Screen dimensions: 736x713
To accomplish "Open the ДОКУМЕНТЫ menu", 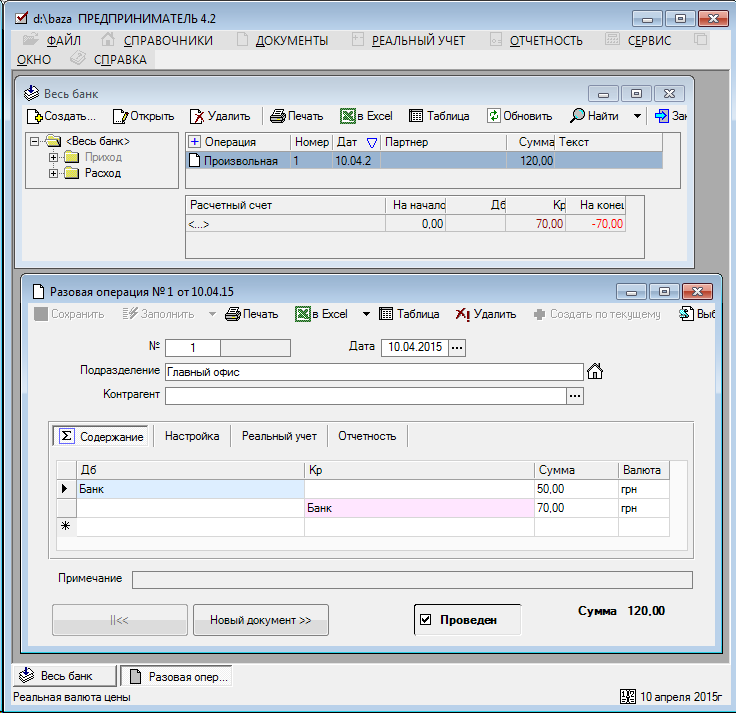I will point(291,41).
